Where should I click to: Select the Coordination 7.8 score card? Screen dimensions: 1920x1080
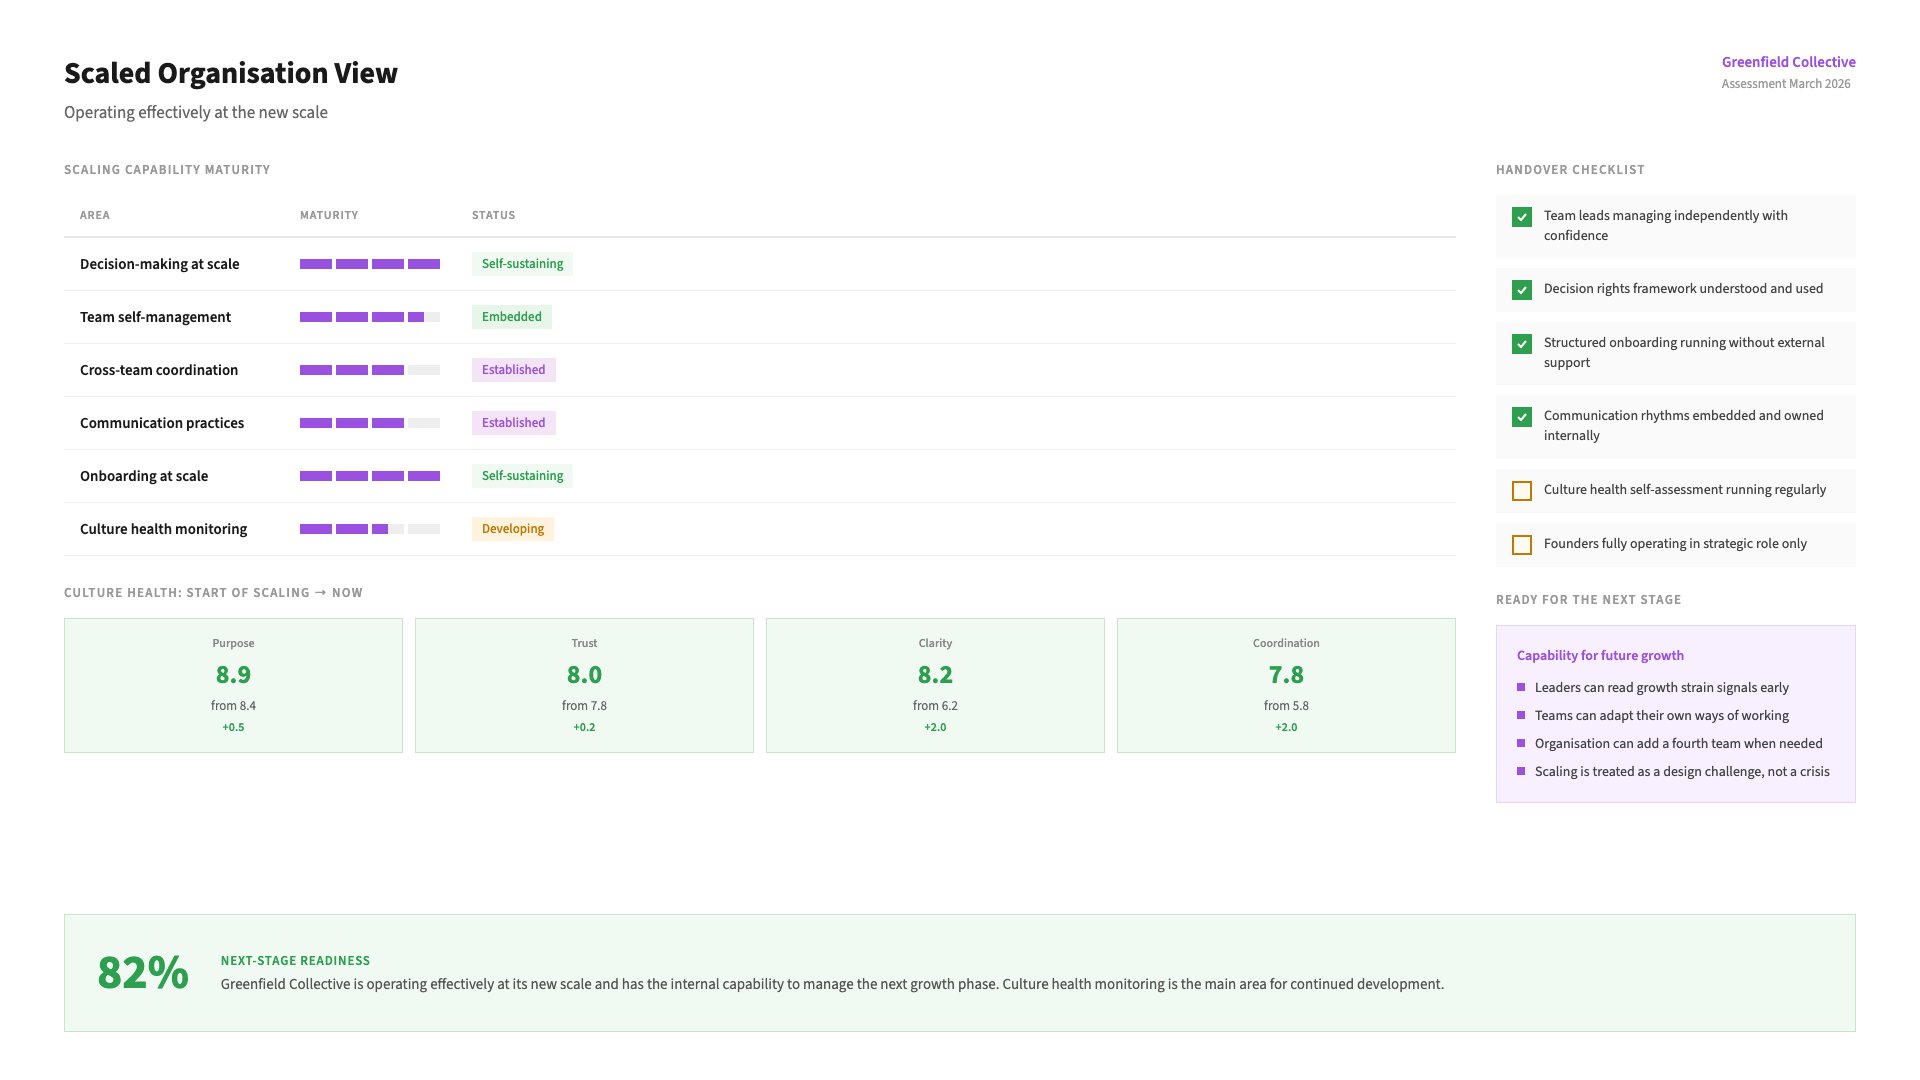1286,685
